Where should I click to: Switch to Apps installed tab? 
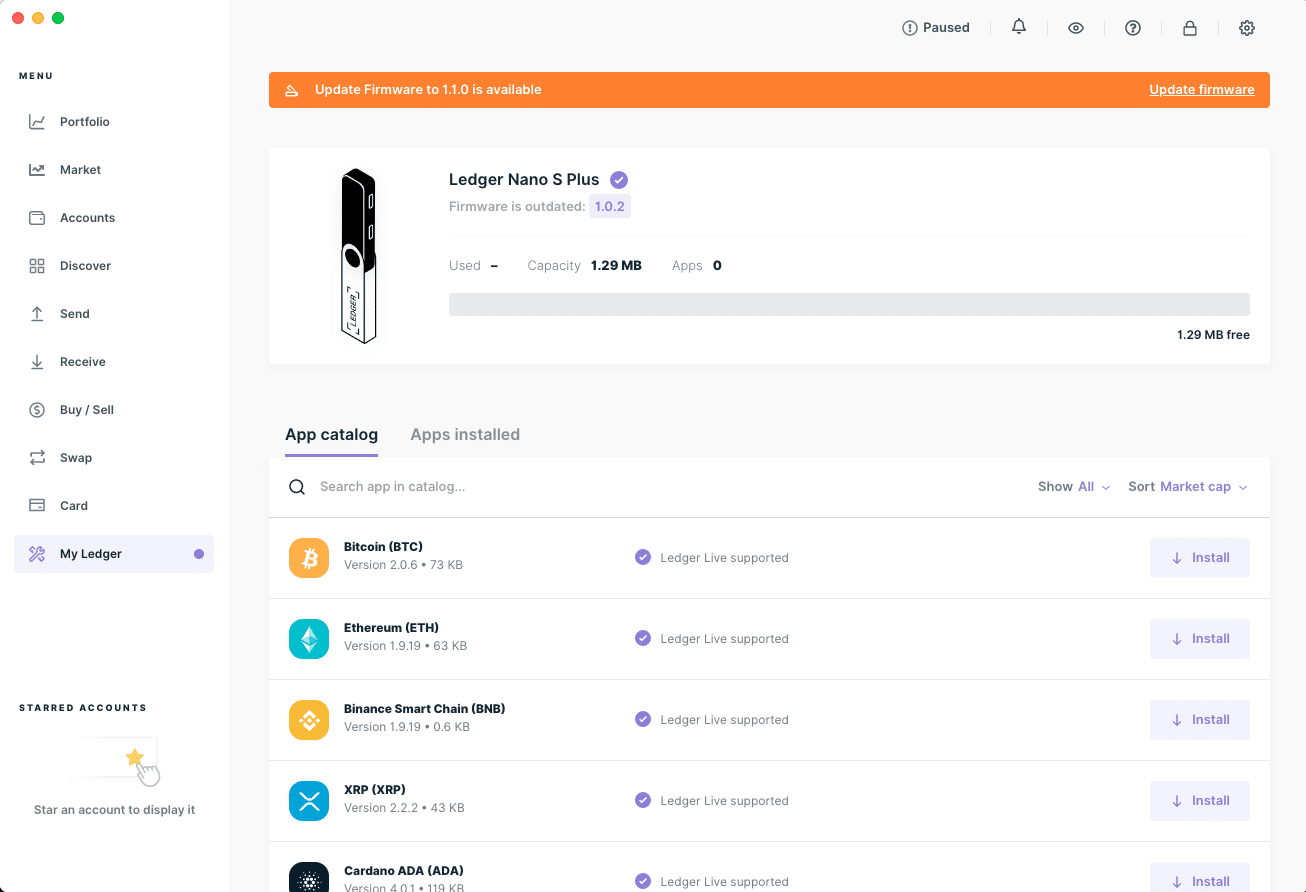(465, 435)
